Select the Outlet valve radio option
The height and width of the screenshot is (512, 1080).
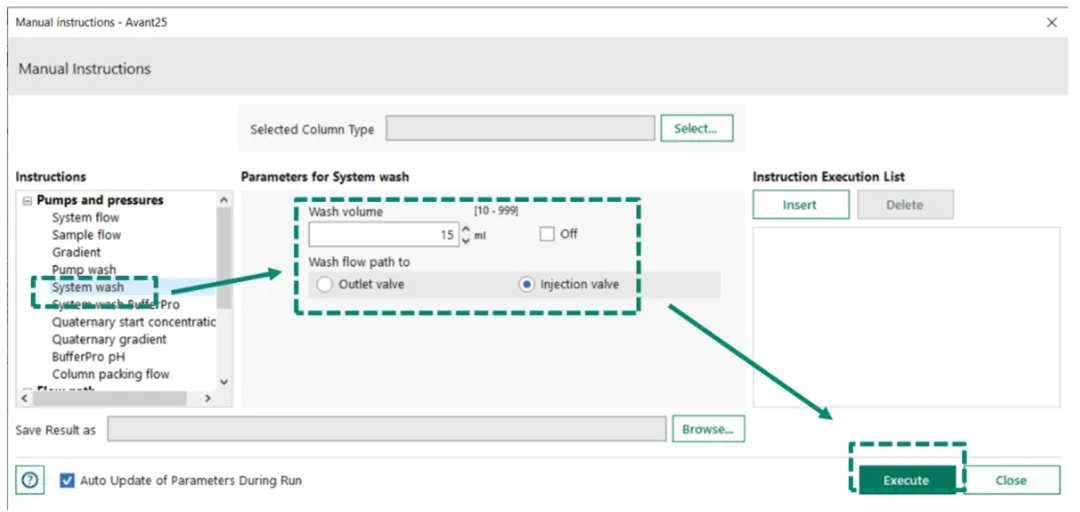point(324,284)
